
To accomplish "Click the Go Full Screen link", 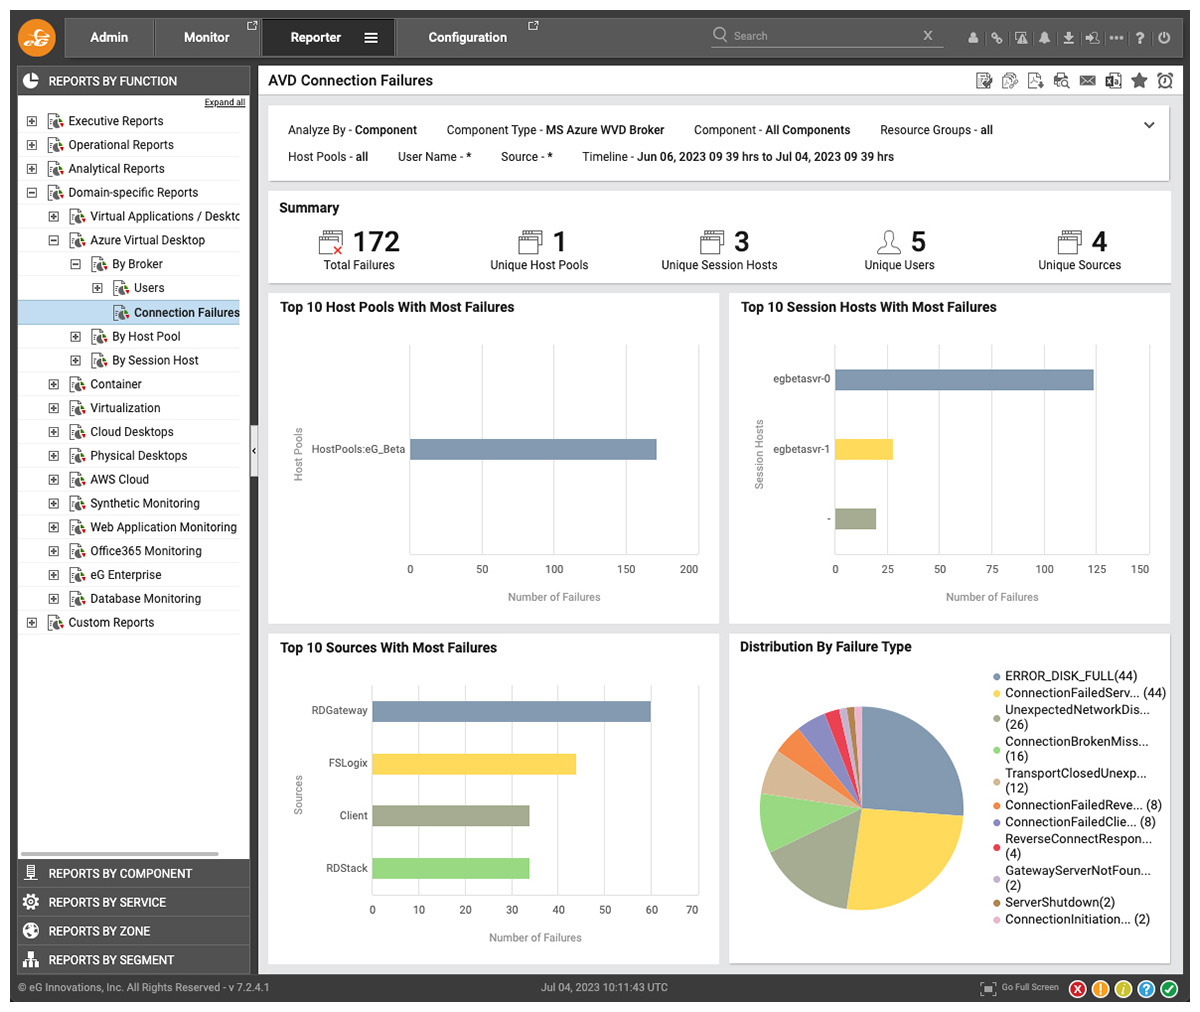I will click(1030, 987).
